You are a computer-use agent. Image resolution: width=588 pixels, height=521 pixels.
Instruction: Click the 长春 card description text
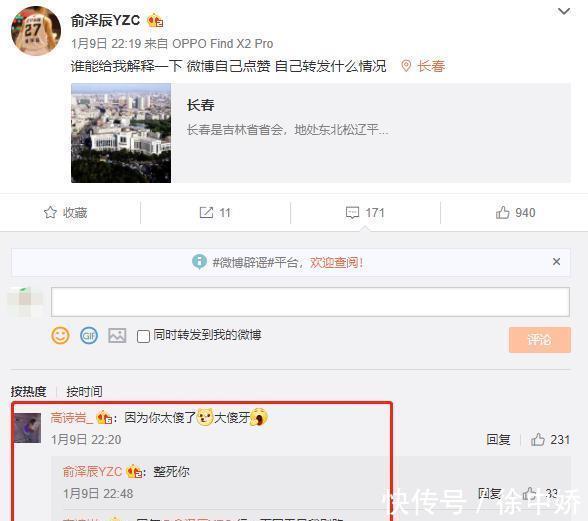288,130
